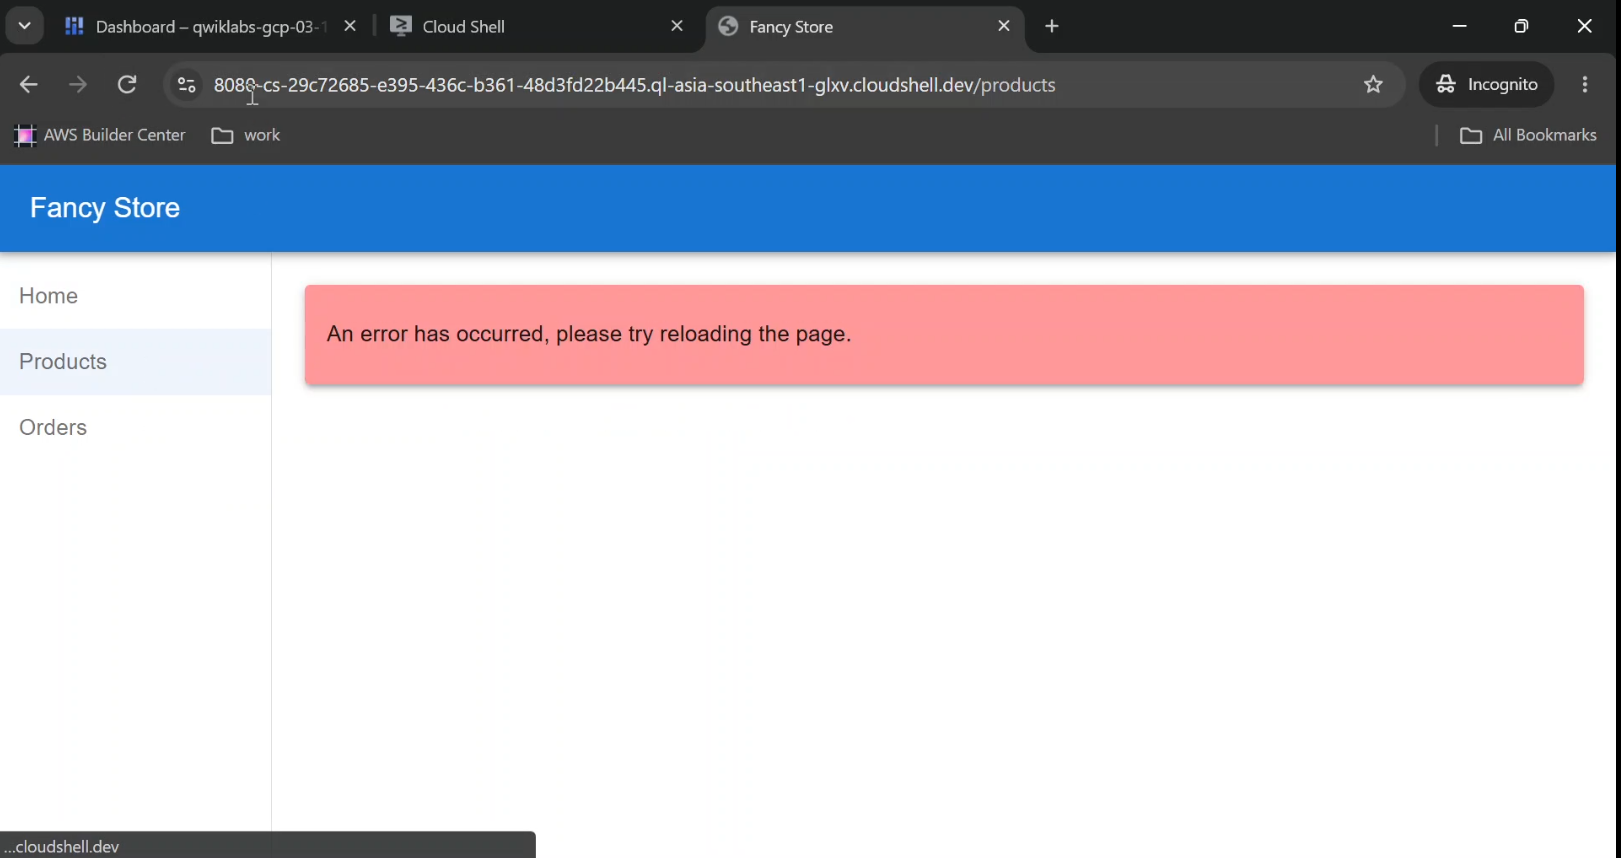
Task: Bookmark this page with the star icon
Action: pyautogui.click(x=1373, y=85)
